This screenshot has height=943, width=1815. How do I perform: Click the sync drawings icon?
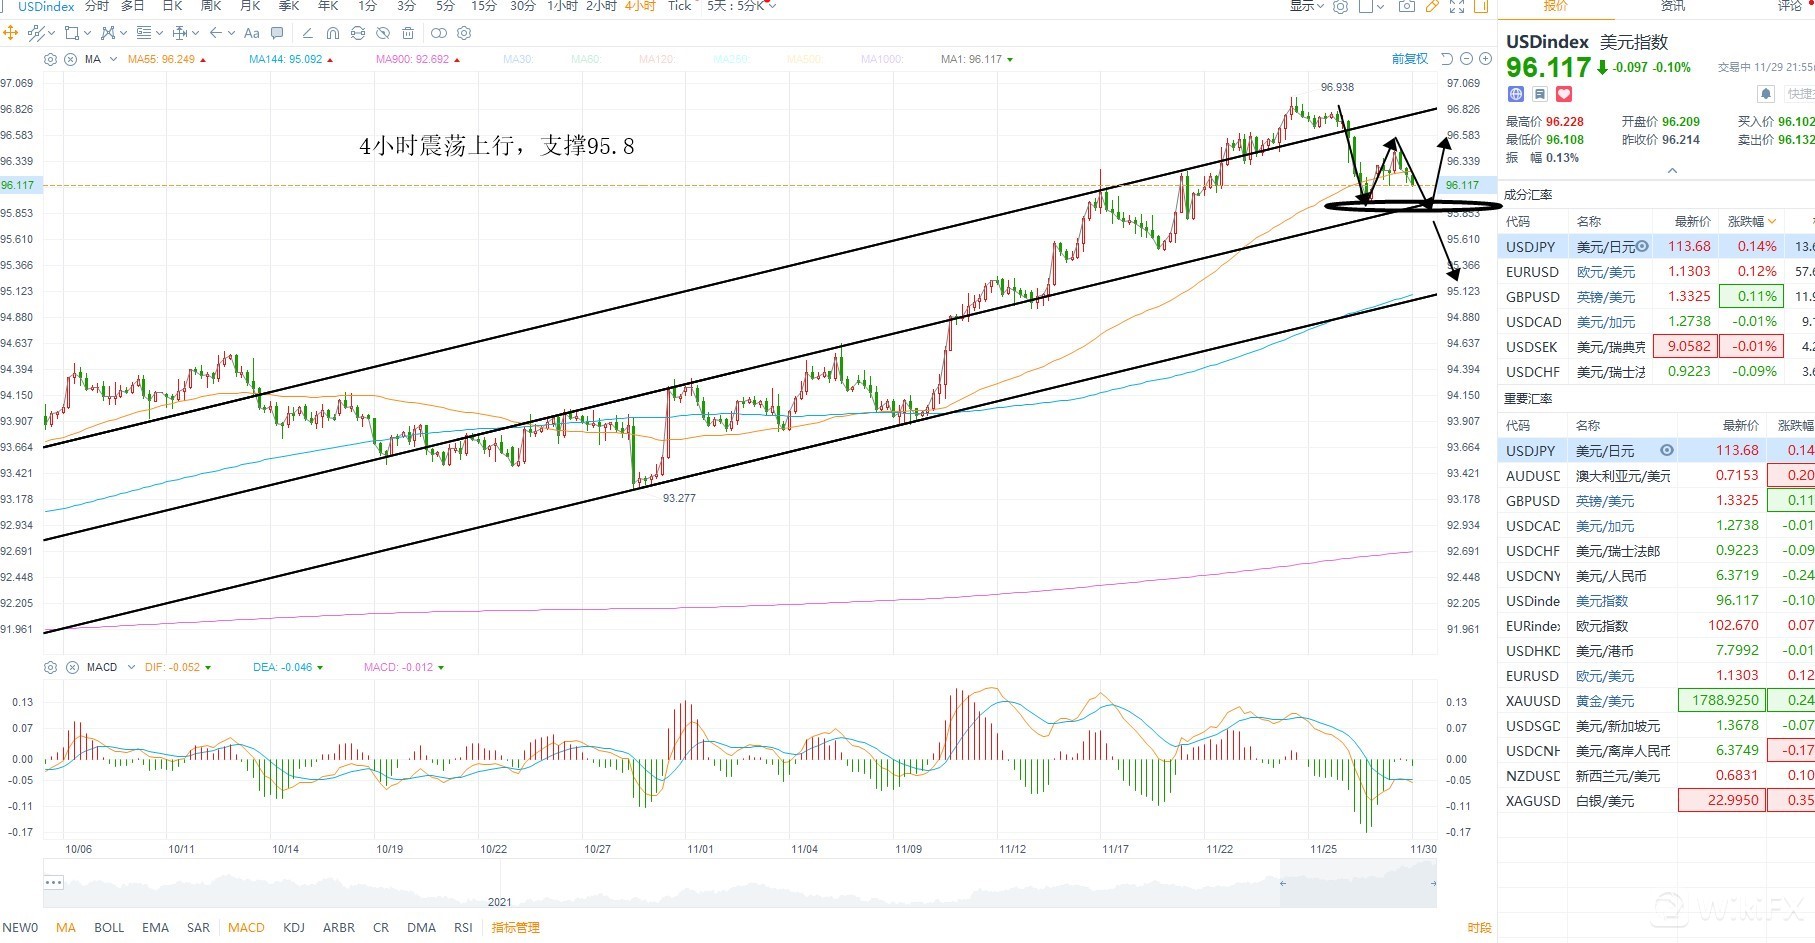click(x=358, y=33)
